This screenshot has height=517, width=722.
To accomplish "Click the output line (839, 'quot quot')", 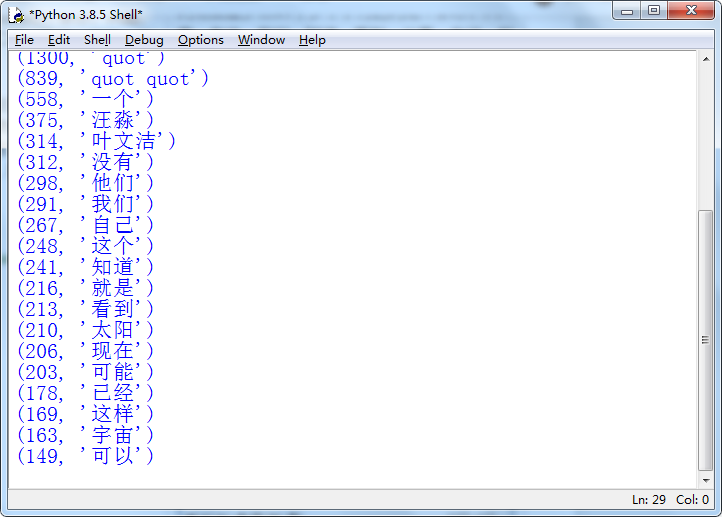I will pyautogui.click(x=113, y=79).
